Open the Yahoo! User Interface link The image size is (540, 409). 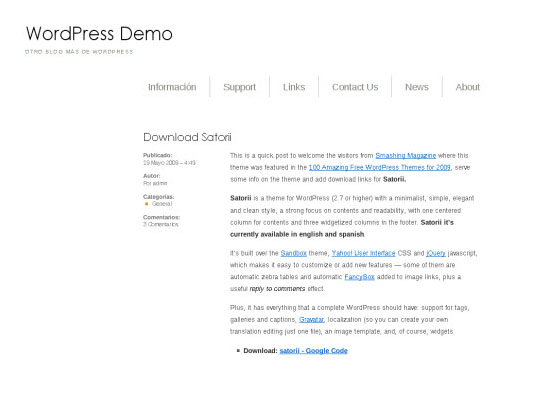(363, 253)
